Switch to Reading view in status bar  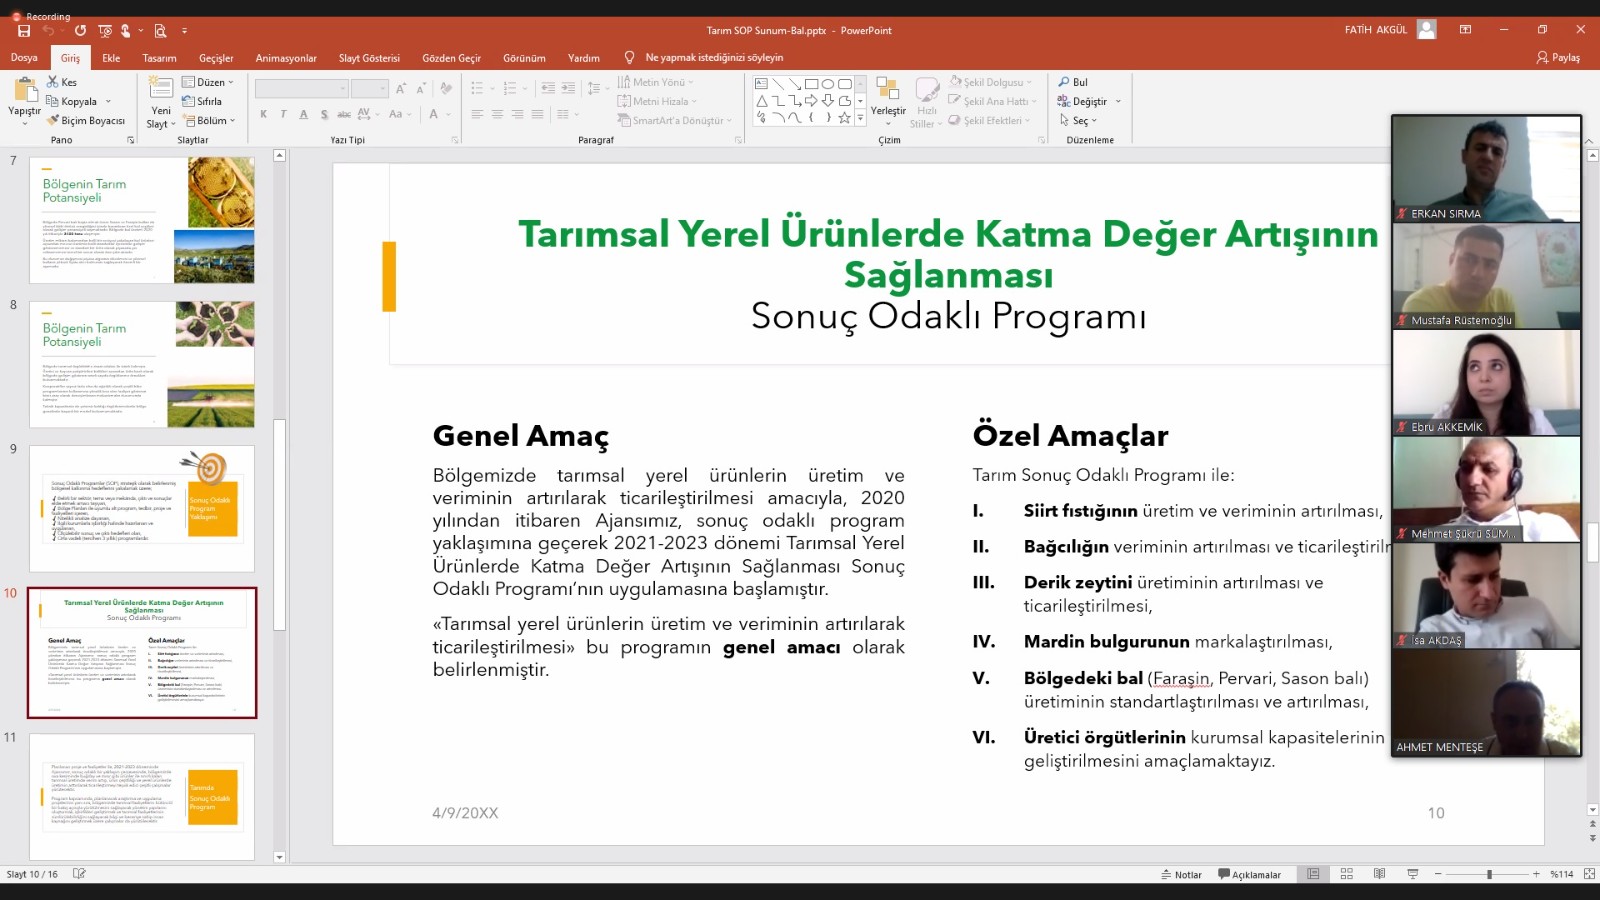(x=1379, y=874)
